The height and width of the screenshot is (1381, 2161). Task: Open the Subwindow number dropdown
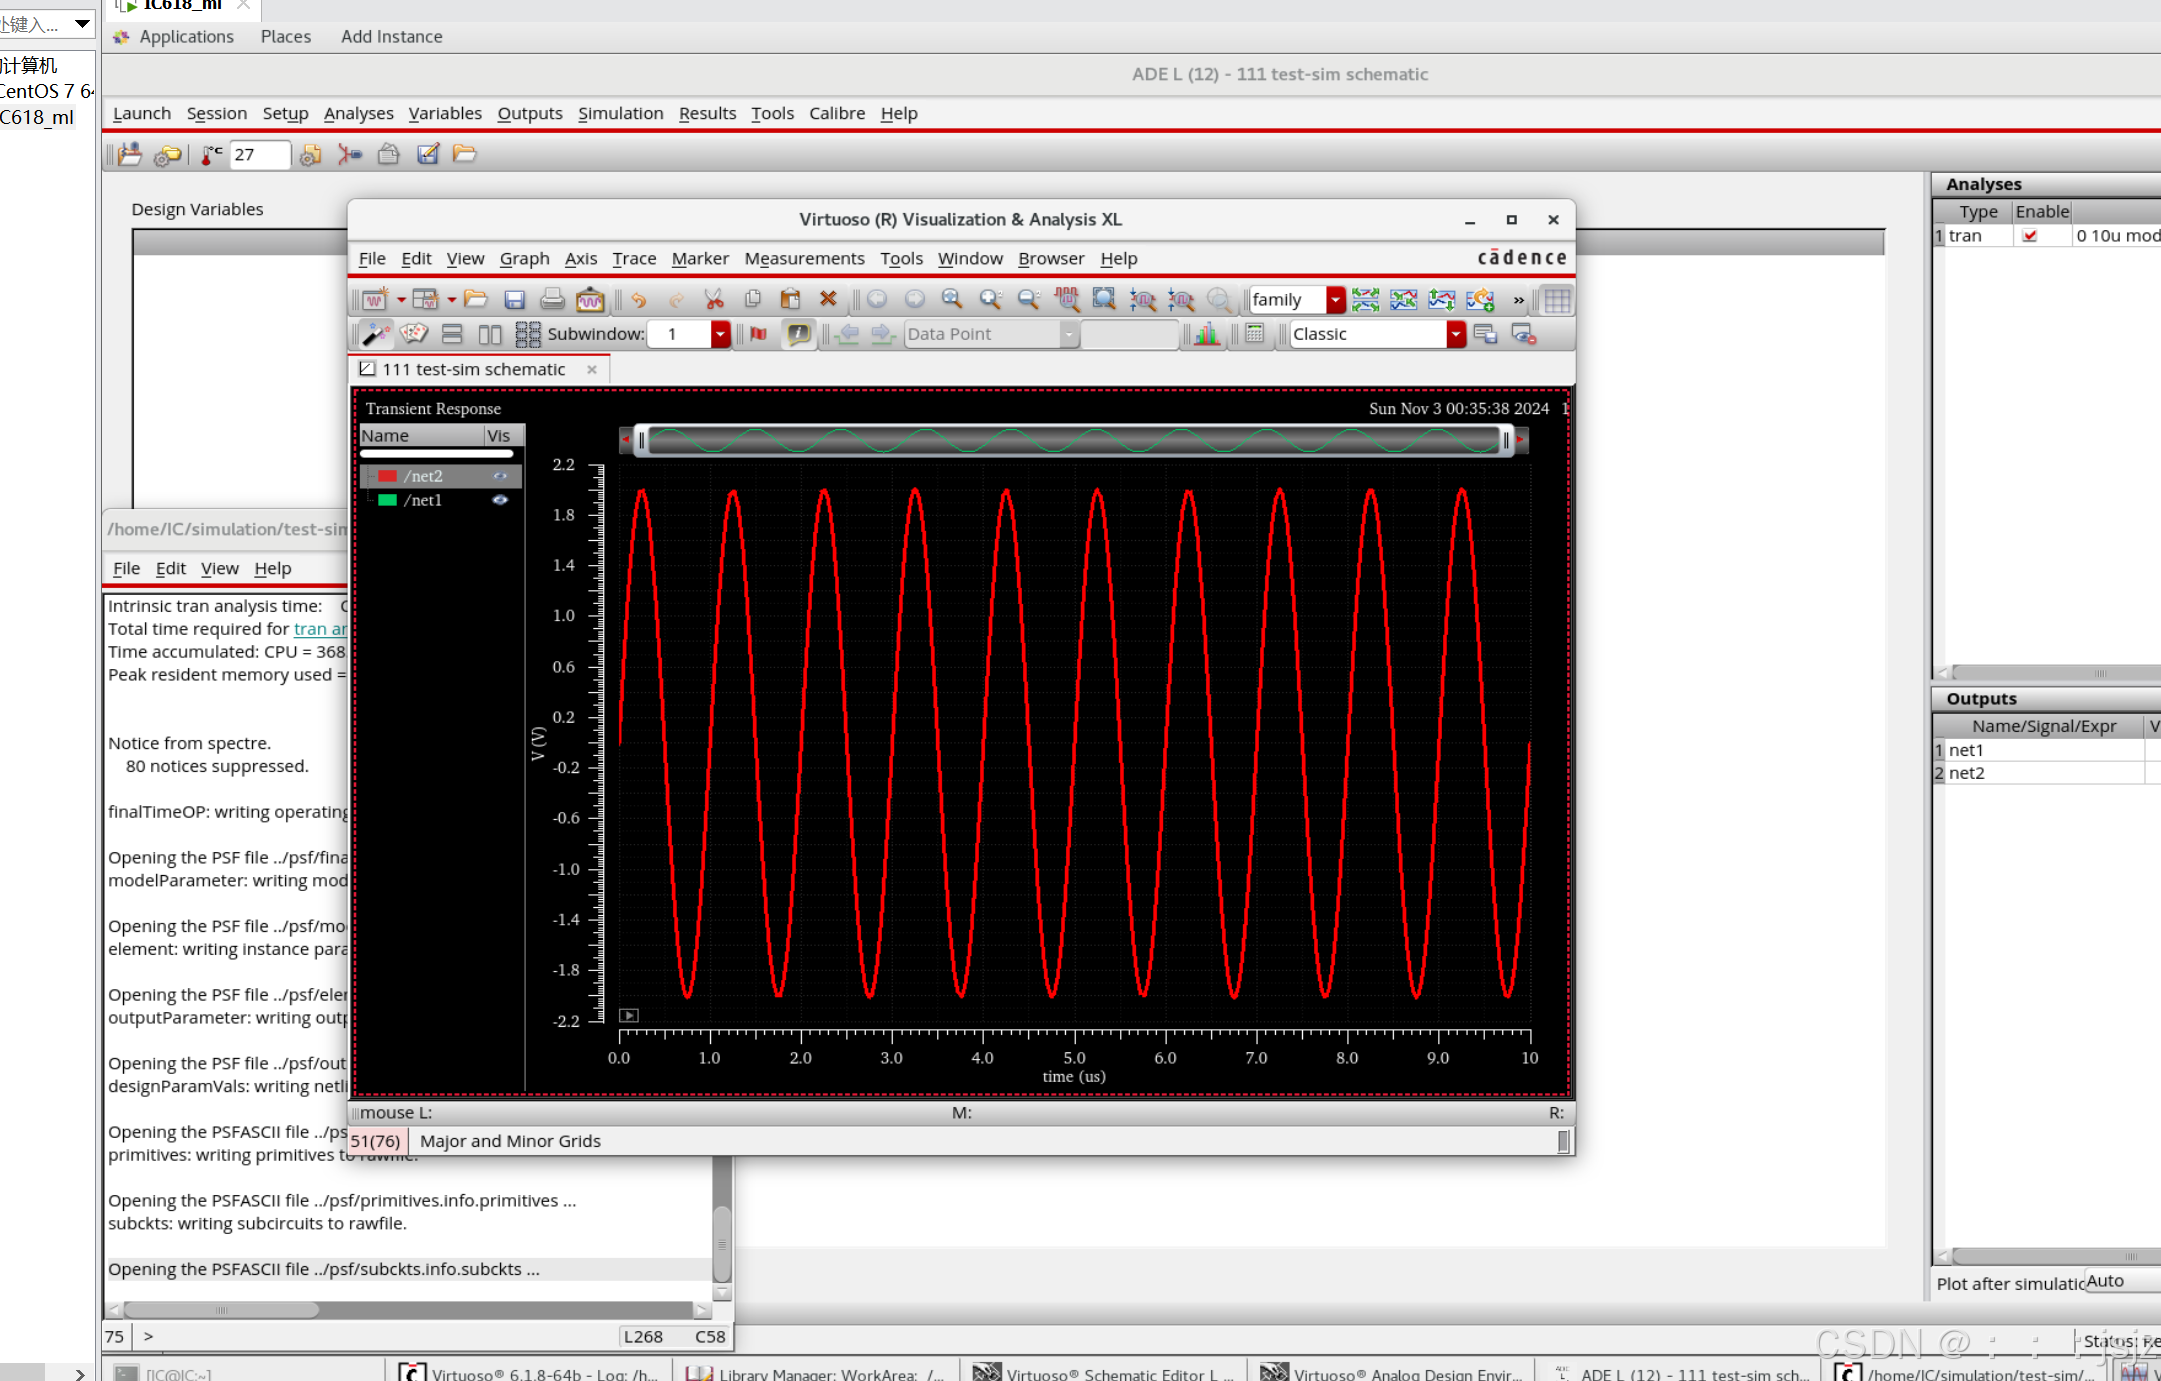point(720,334)
